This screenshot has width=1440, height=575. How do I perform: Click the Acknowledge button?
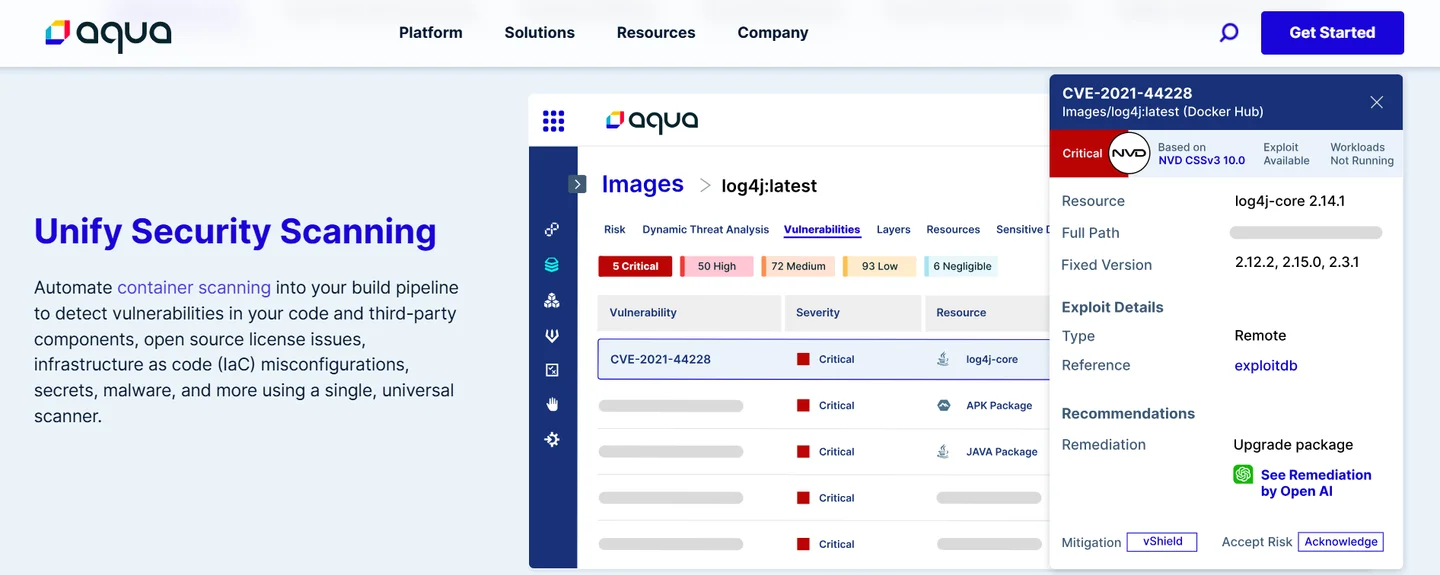click(1341, 541)
